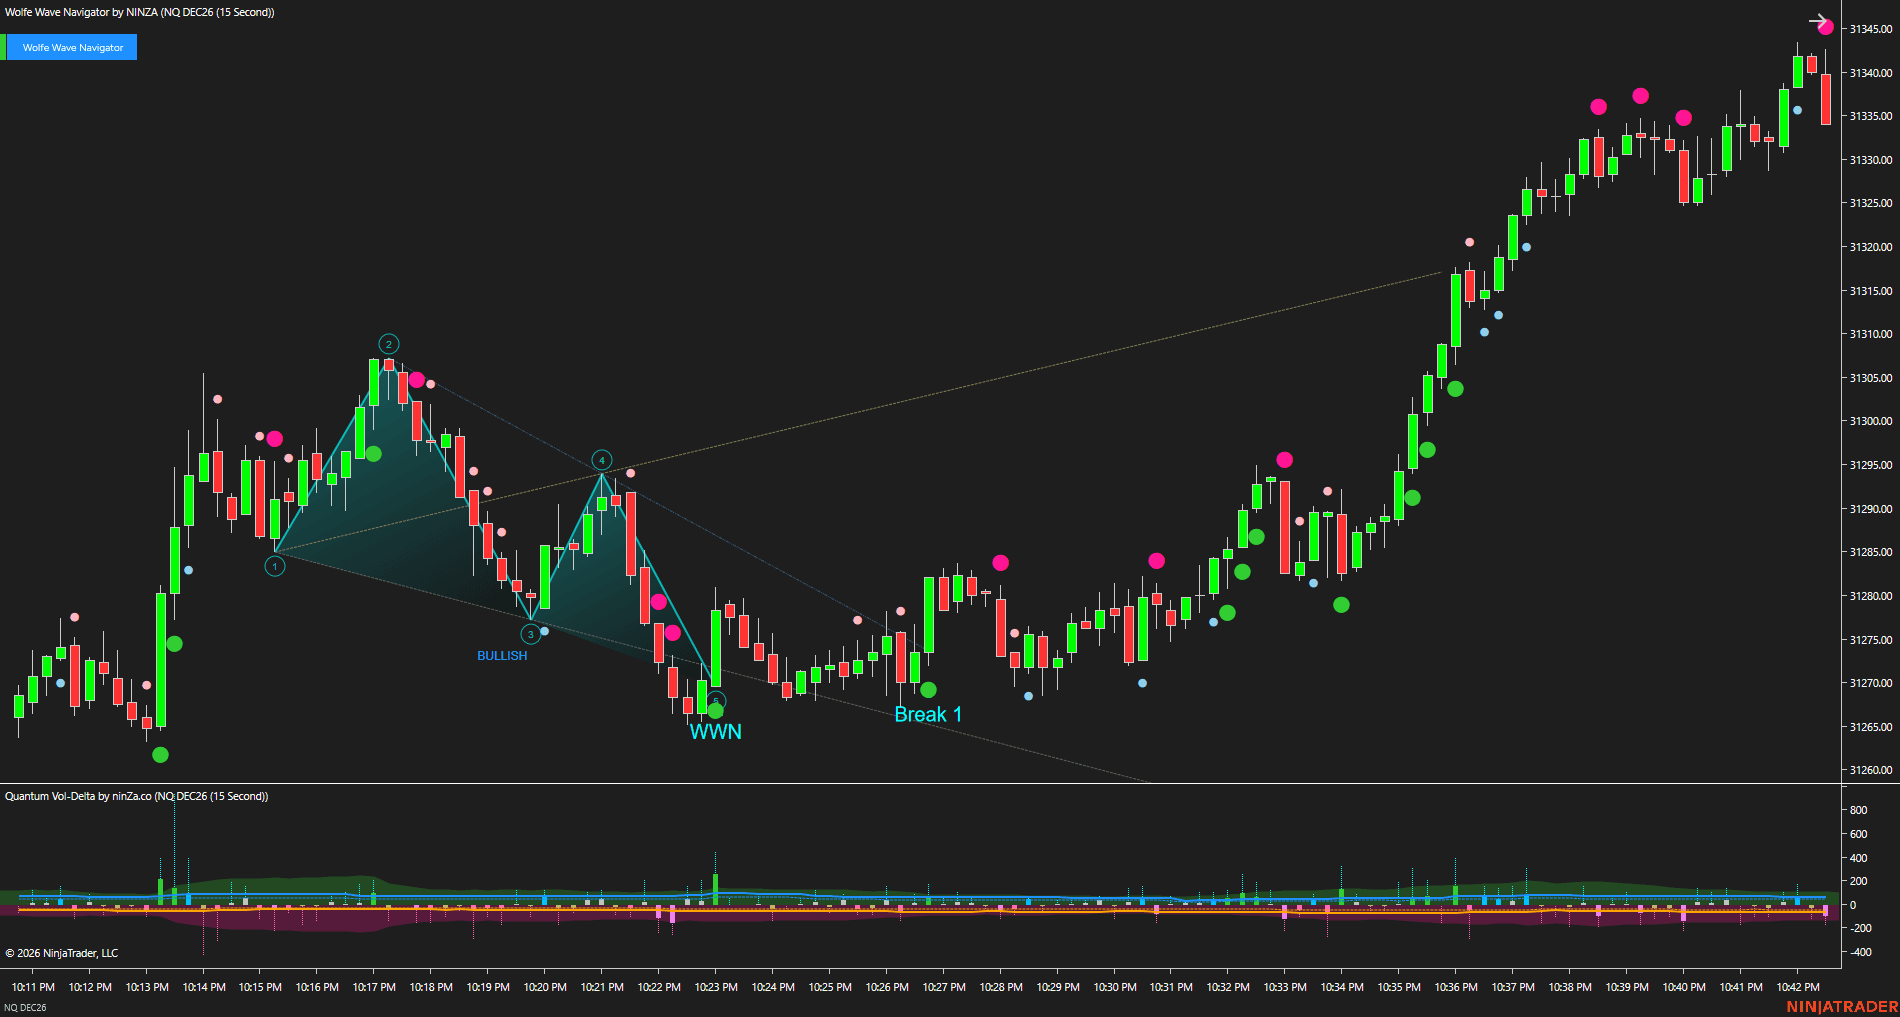
Task: Select Wolfe wave point 4 marker
Action: point(602,460)
